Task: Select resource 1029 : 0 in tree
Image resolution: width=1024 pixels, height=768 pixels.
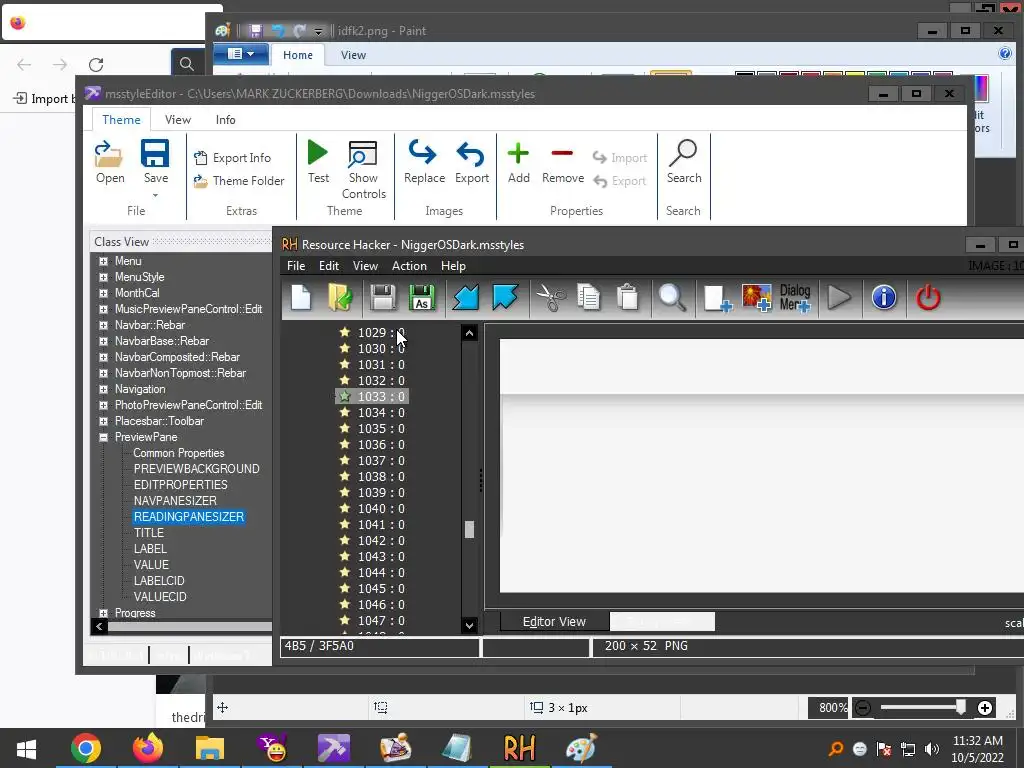Action: pos(381,332)
